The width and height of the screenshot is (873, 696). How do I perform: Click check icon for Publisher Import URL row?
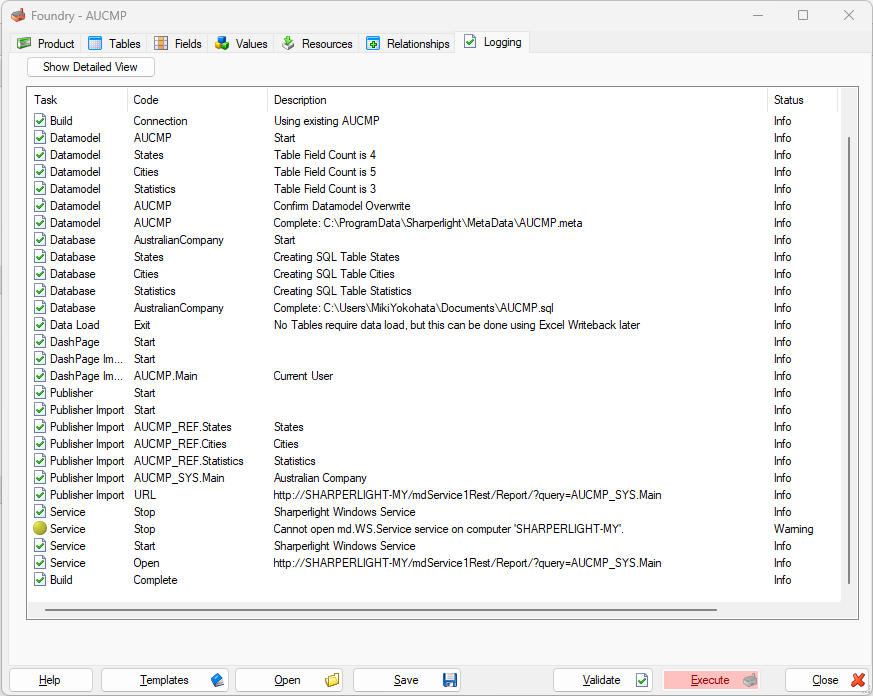(40, 494)
